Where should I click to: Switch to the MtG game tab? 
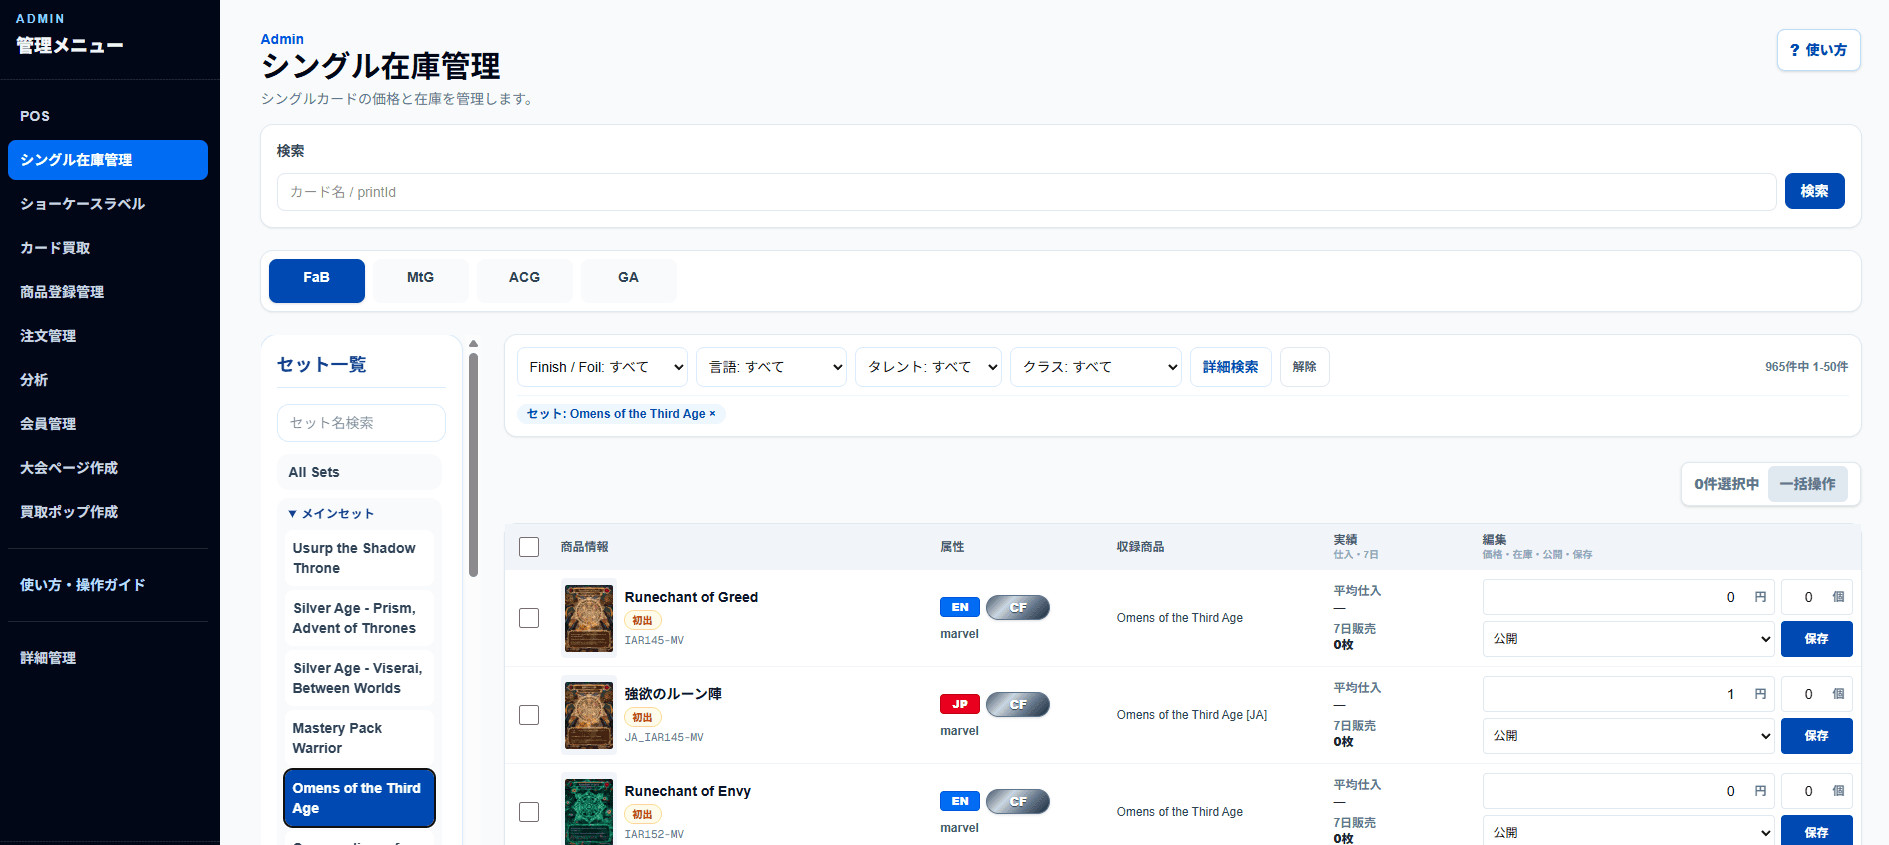(420, 278)
